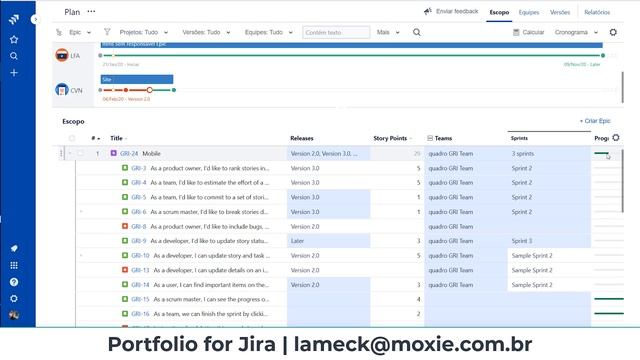Collapse the Teams column toggle icon
This screenshot has width=640, height=360.
coord(430,138)
